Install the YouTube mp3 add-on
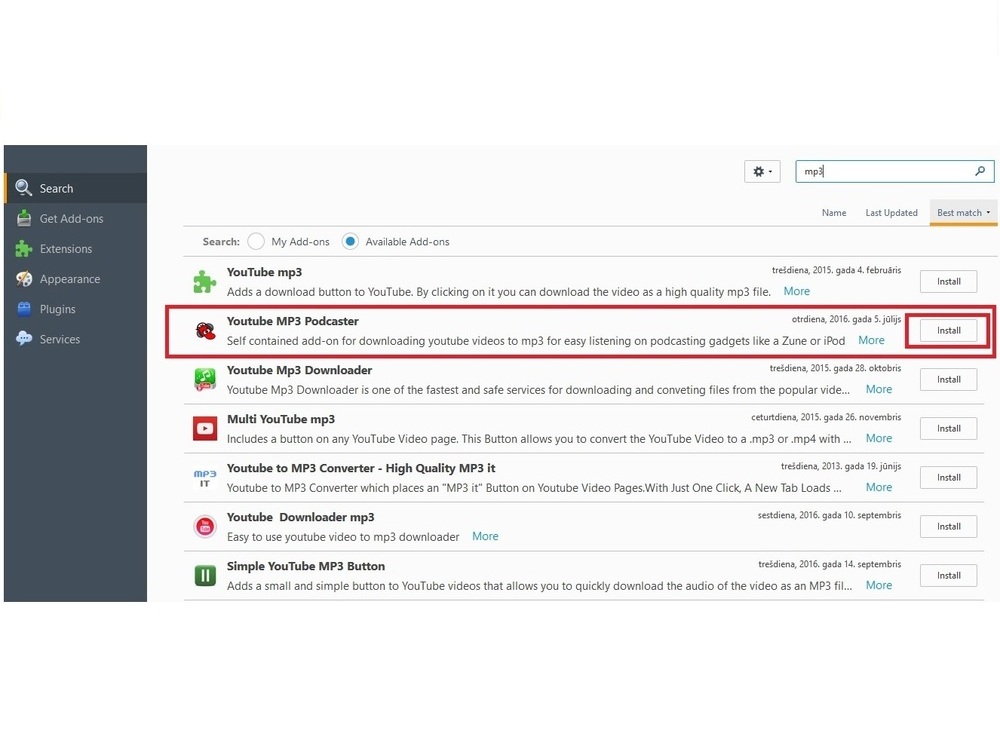This screenshot has width=1000, height=750. [948, 281]
